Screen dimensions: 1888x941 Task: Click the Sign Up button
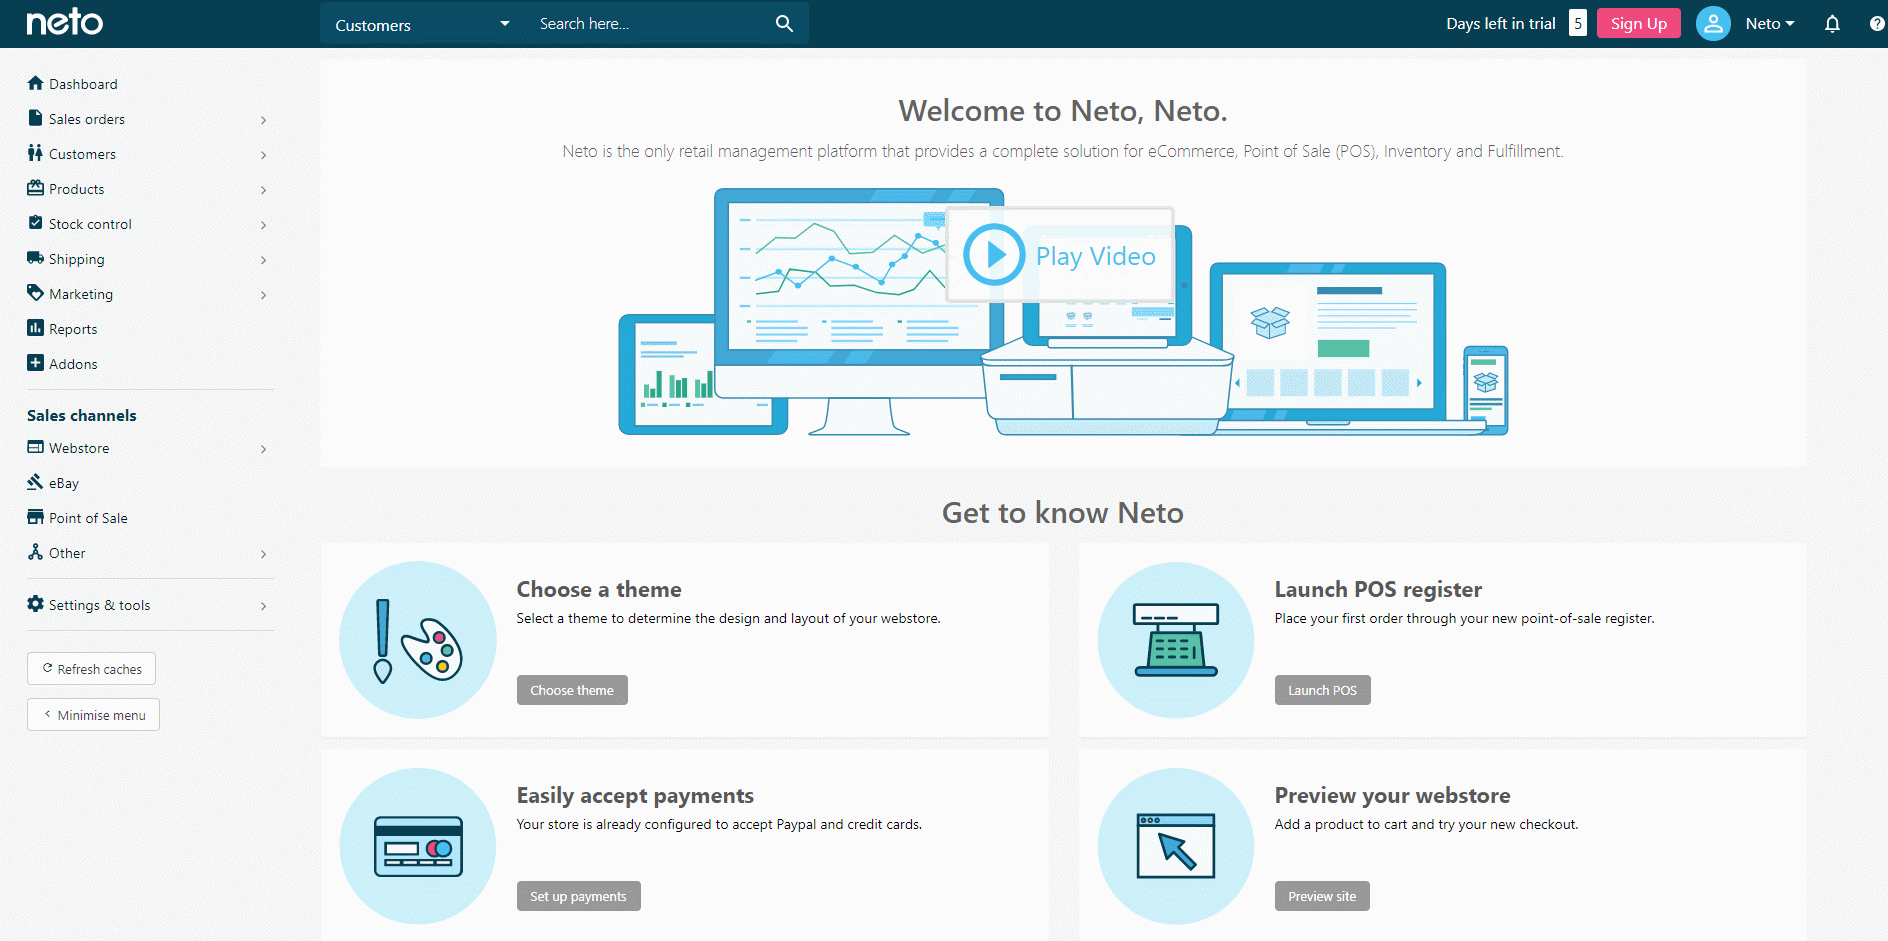click(1638, 24)
